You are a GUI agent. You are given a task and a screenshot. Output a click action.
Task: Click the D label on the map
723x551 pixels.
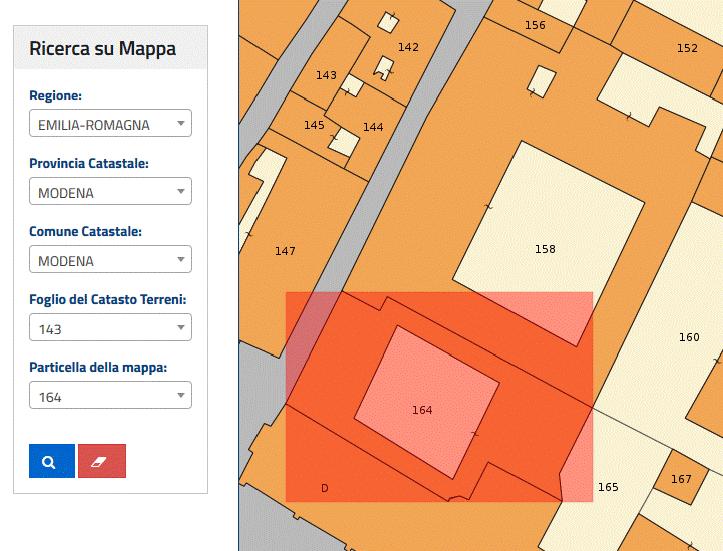pos(325,488)
